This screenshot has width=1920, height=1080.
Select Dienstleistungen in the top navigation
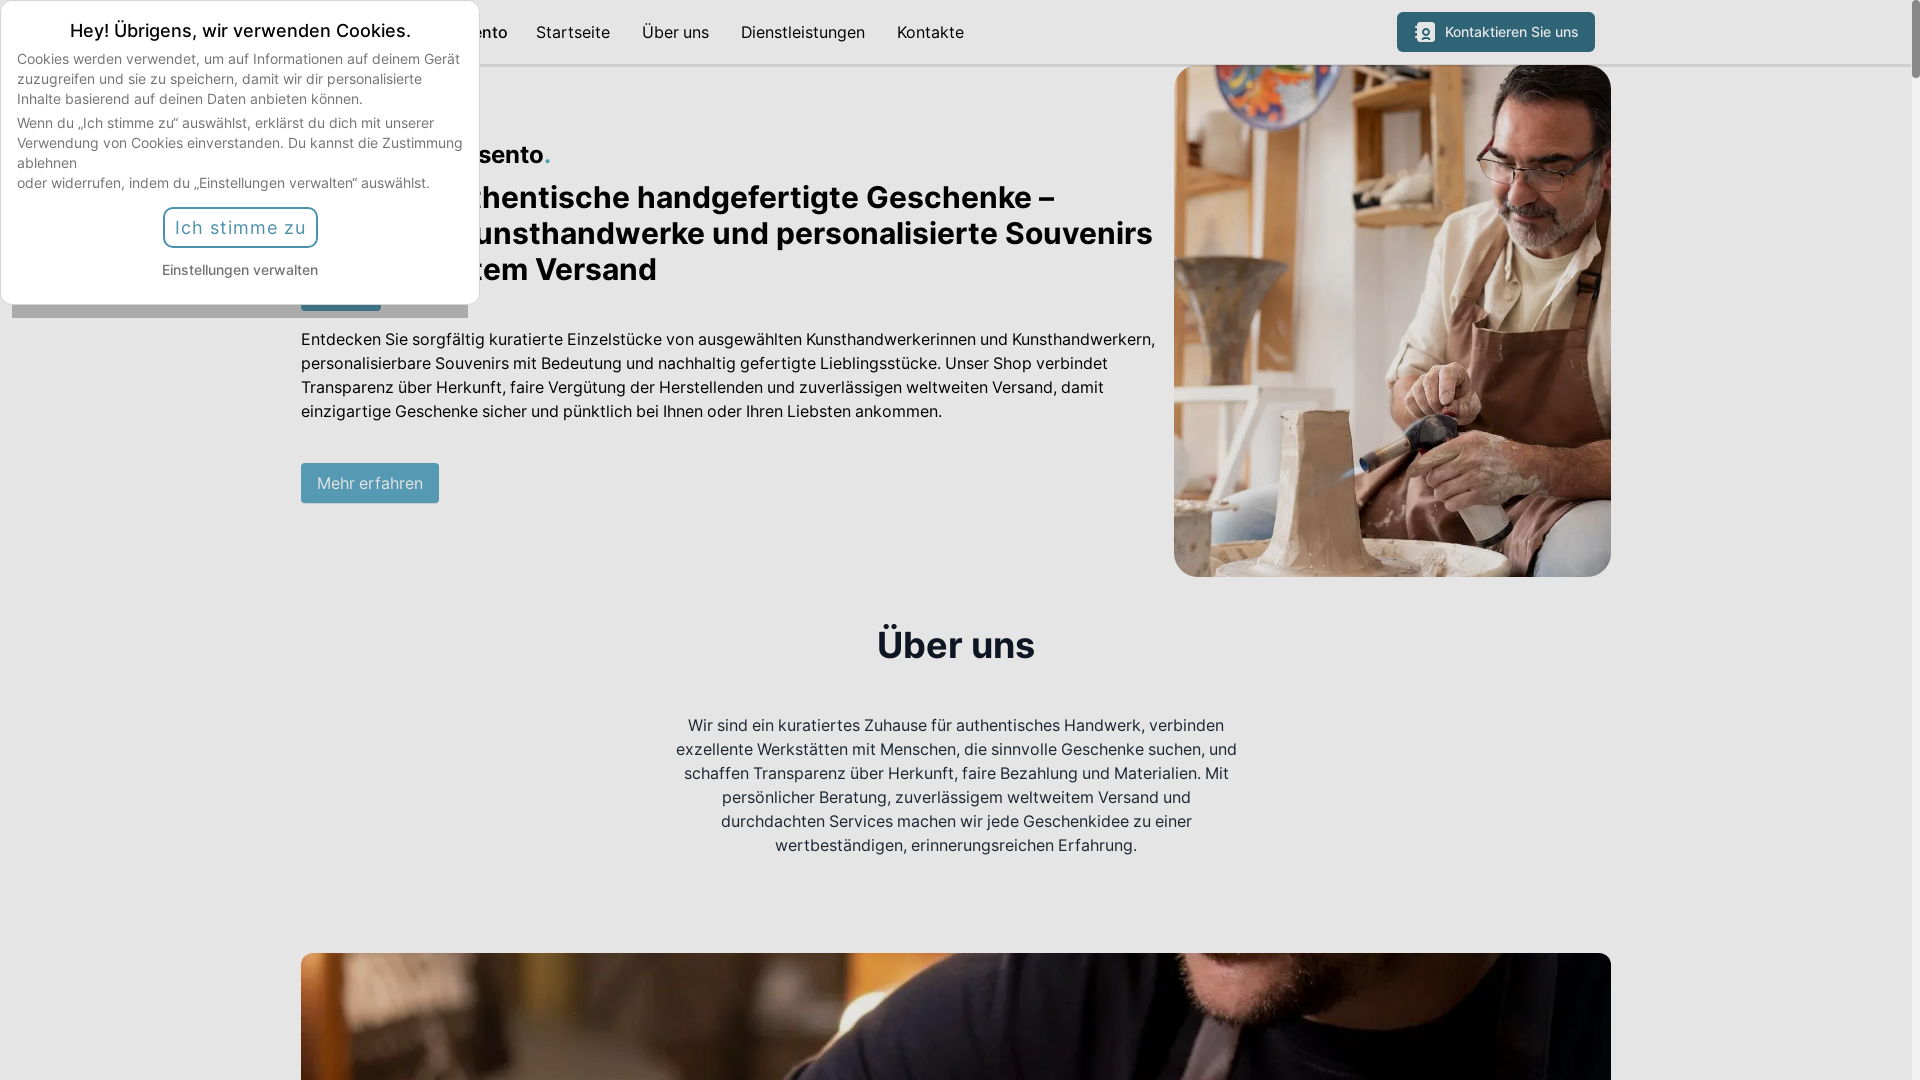pos(803,32)
